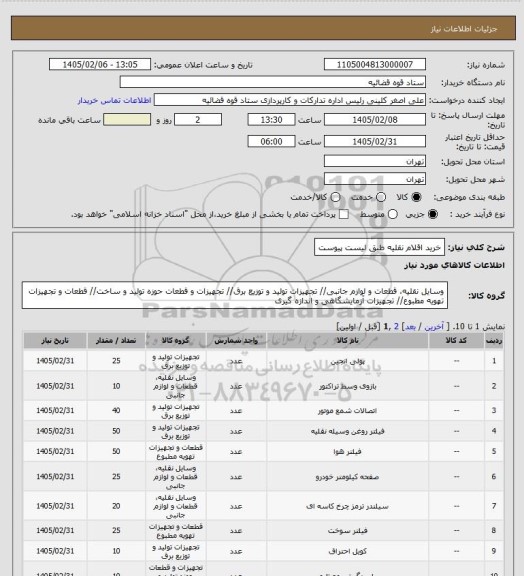This screenshot has height=576, width=524.
Task: Go to page 2 of items
Action: pyautogui.click(x=396, y=327)
